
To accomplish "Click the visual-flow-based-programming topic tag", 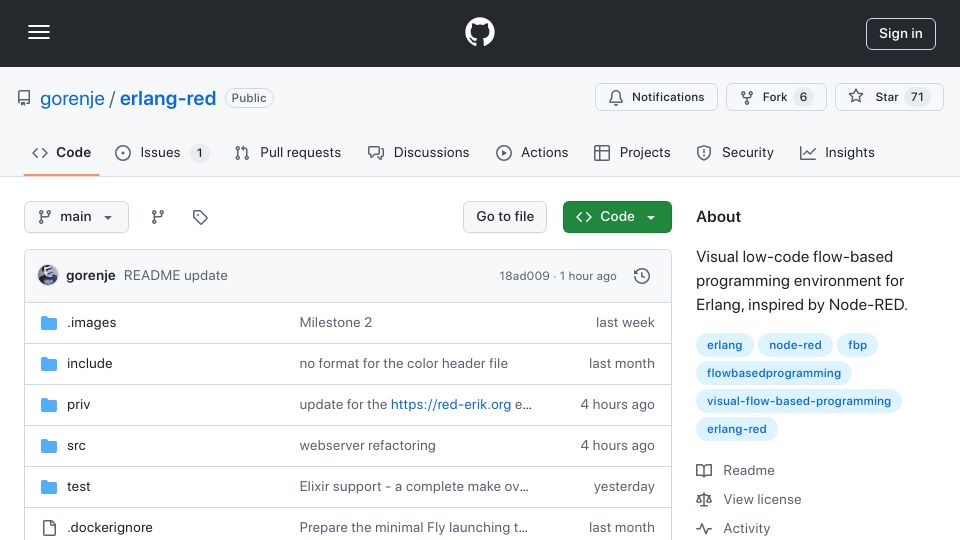I will pos(799,402).
